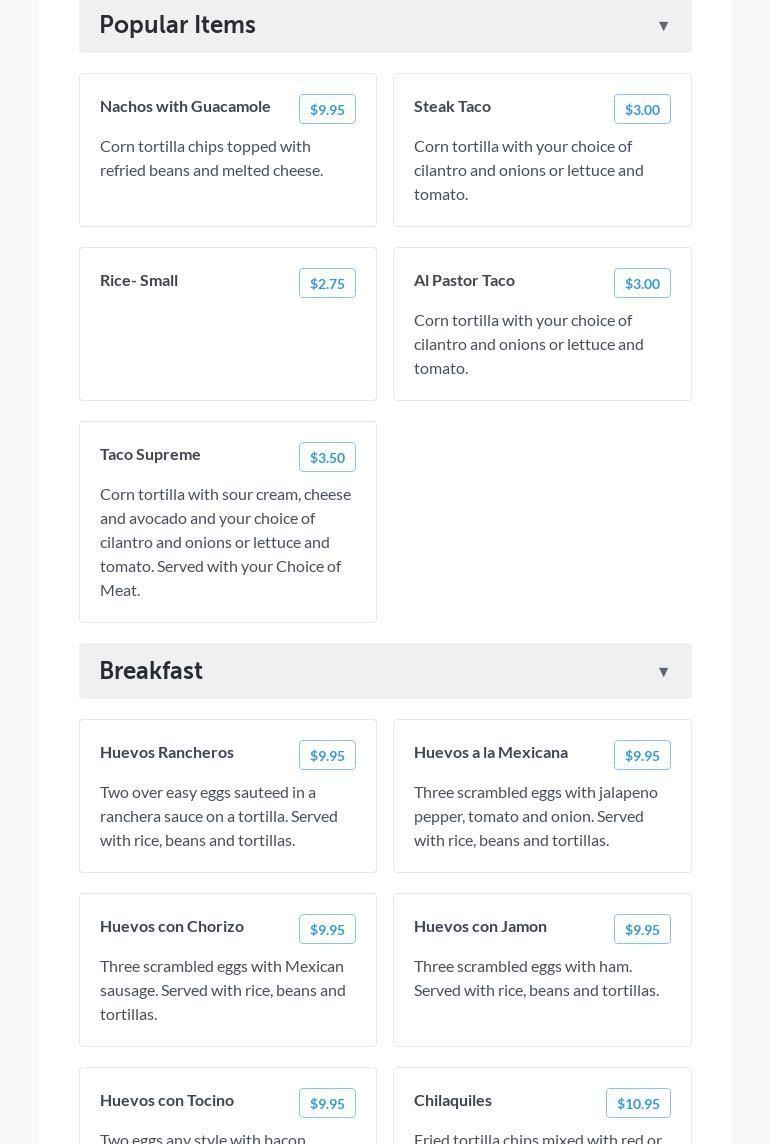770x1144 pixels.
Task: Open the Huevos Rancheros item title
Action: 167,752
